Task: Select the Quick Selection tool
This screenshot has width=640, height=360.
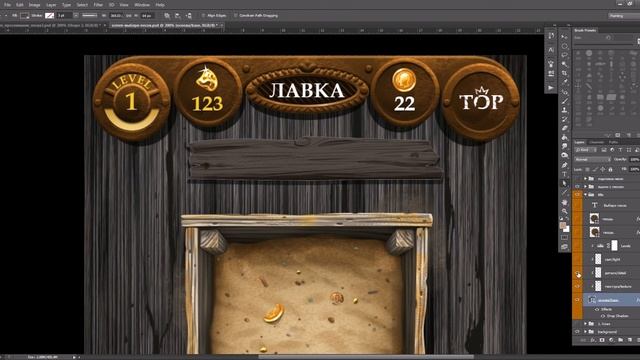Action: [x=565, y=64]
